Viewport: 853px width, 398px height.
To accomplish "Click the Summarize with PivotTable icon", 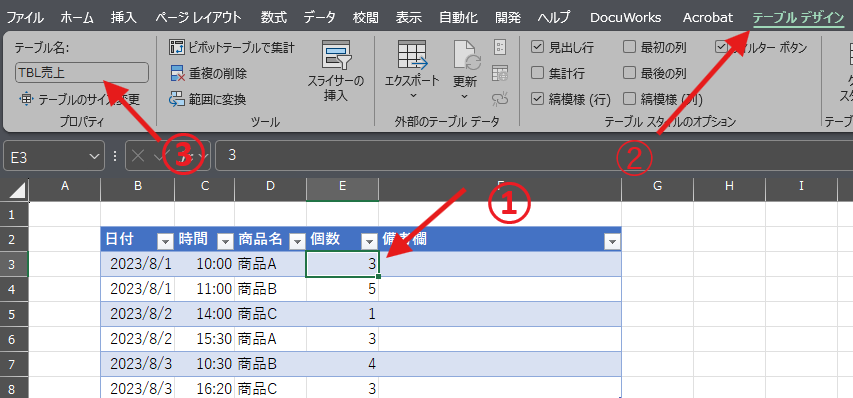I will pos(177,48).
